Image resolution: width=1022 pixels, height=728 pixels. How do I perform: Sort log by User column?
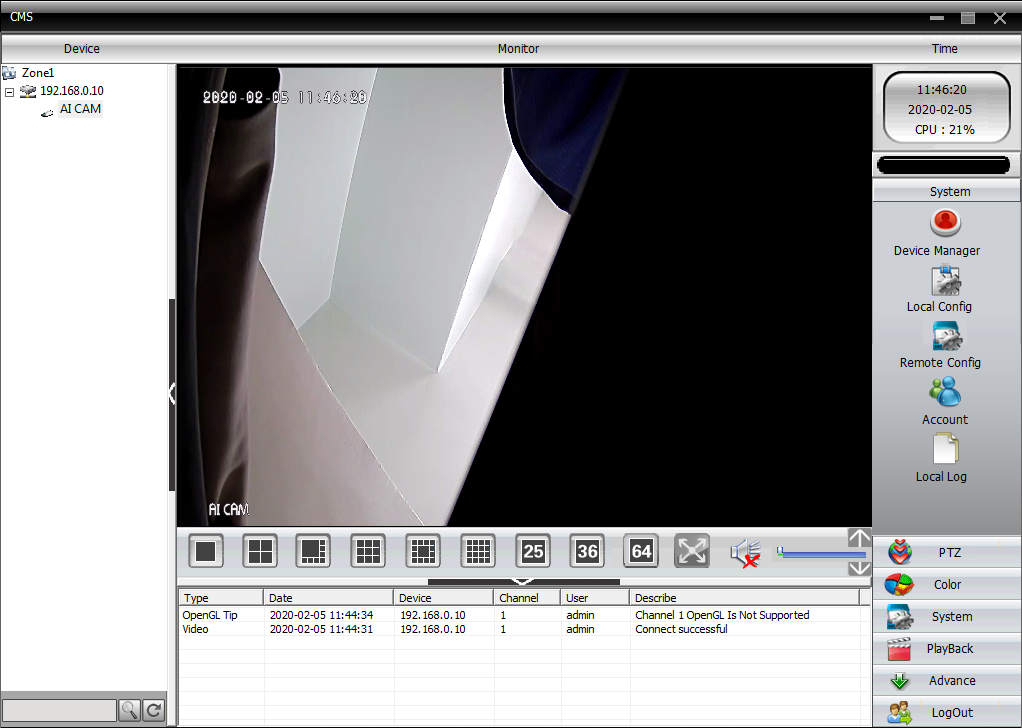tap(595, 598)
